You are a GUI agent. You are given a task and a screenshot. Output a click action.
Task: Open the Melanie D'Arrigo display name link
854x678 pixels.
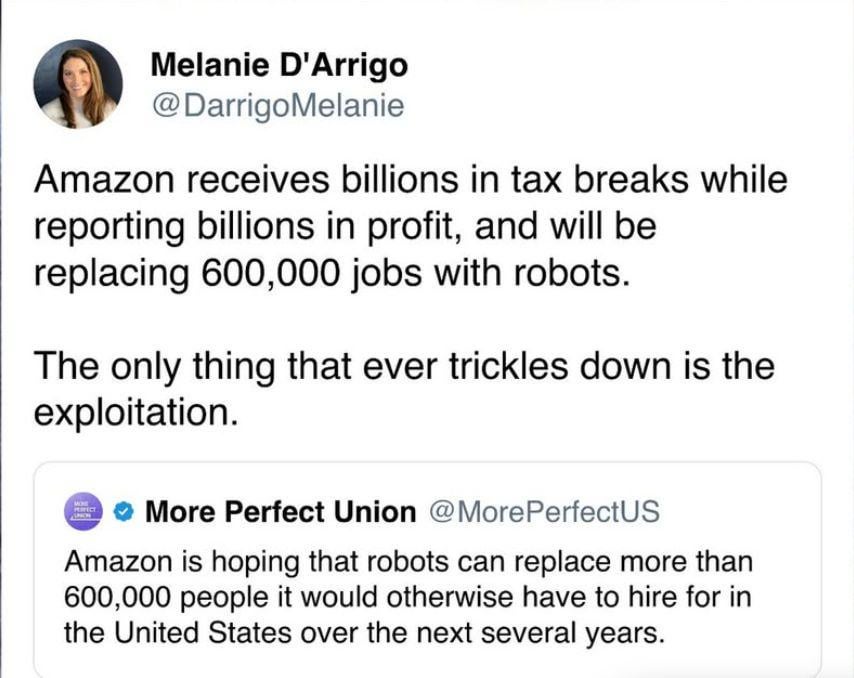pos(279,66)
